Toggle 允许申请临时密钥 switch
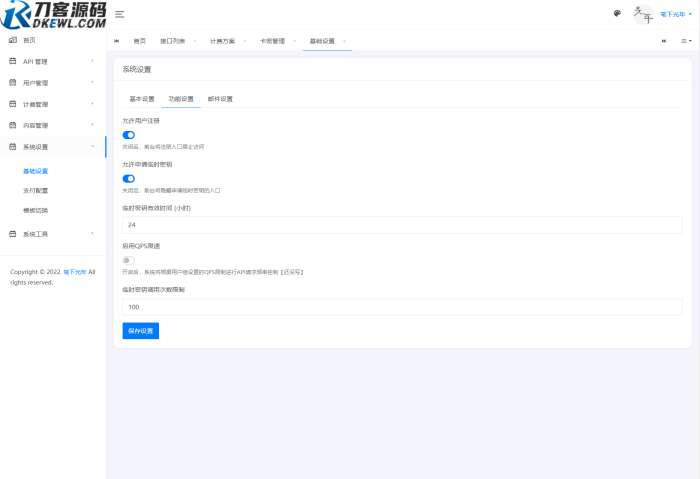Image resolution: width=700 pixels, height=479 pixels. coord(129,179)
